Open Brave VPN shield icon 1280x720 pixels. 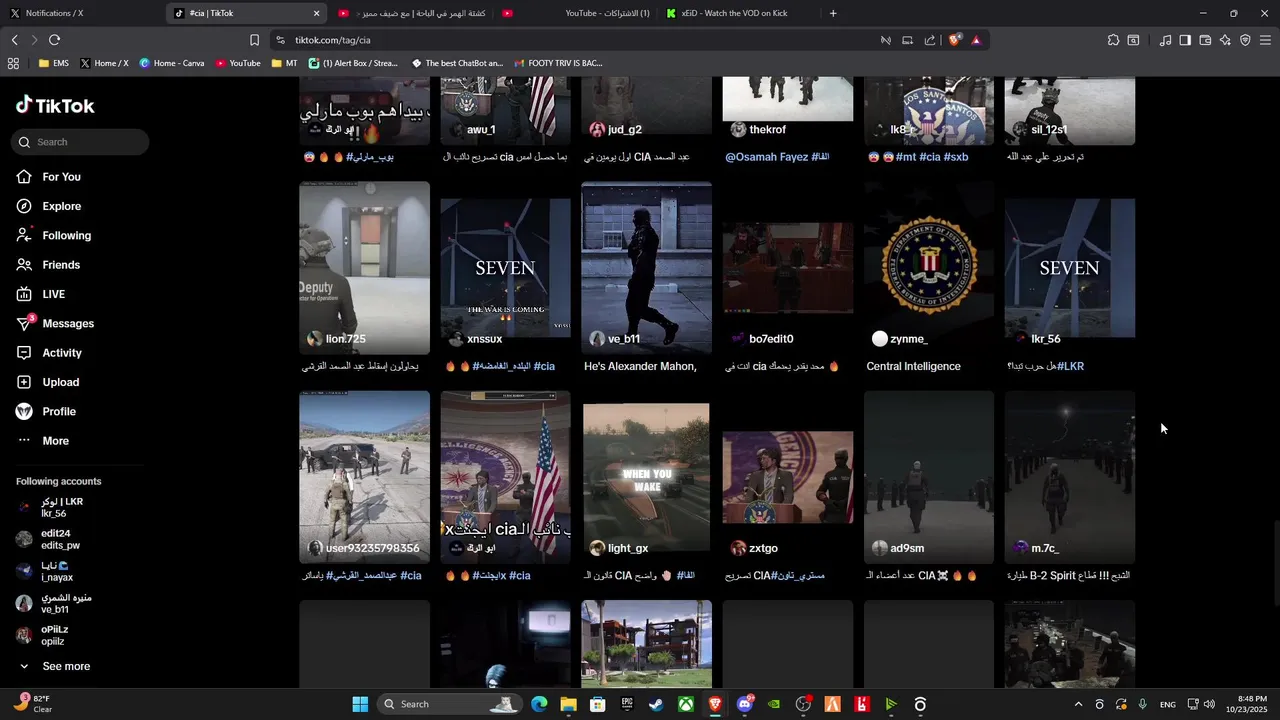click(x=1245, y=40)
